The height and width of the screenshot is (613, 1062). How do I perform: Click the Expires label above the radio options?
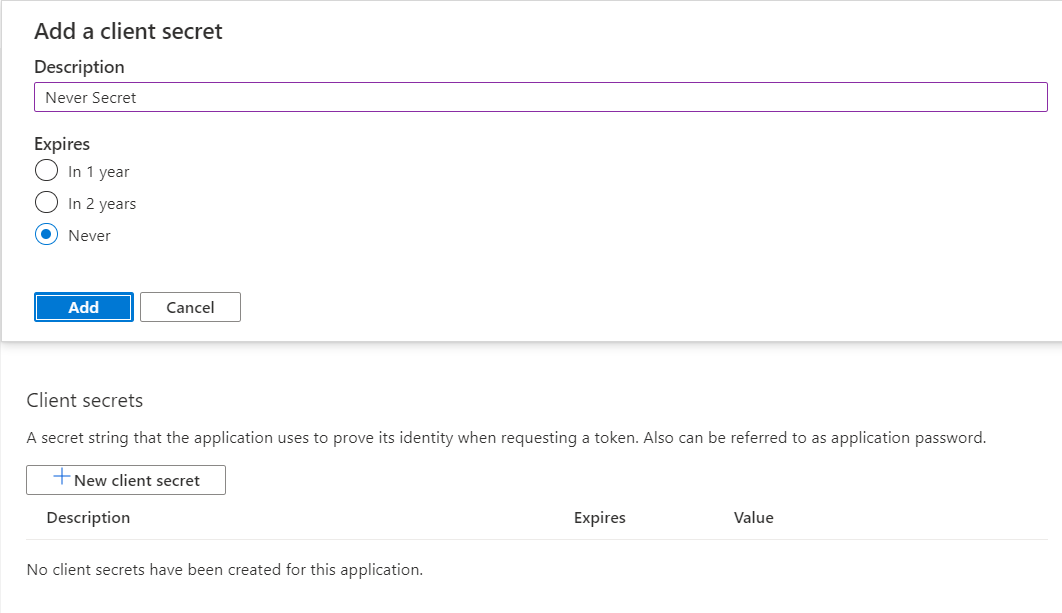coord(62,144)
